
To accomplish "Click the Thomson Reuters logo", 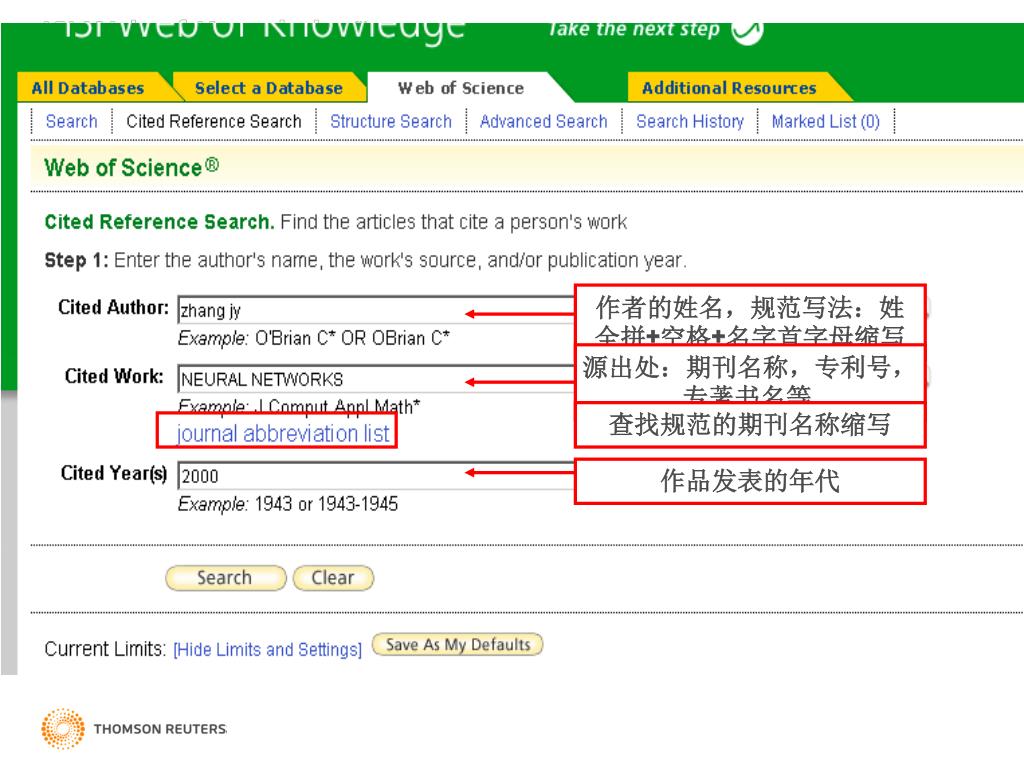I will (134, 728).
